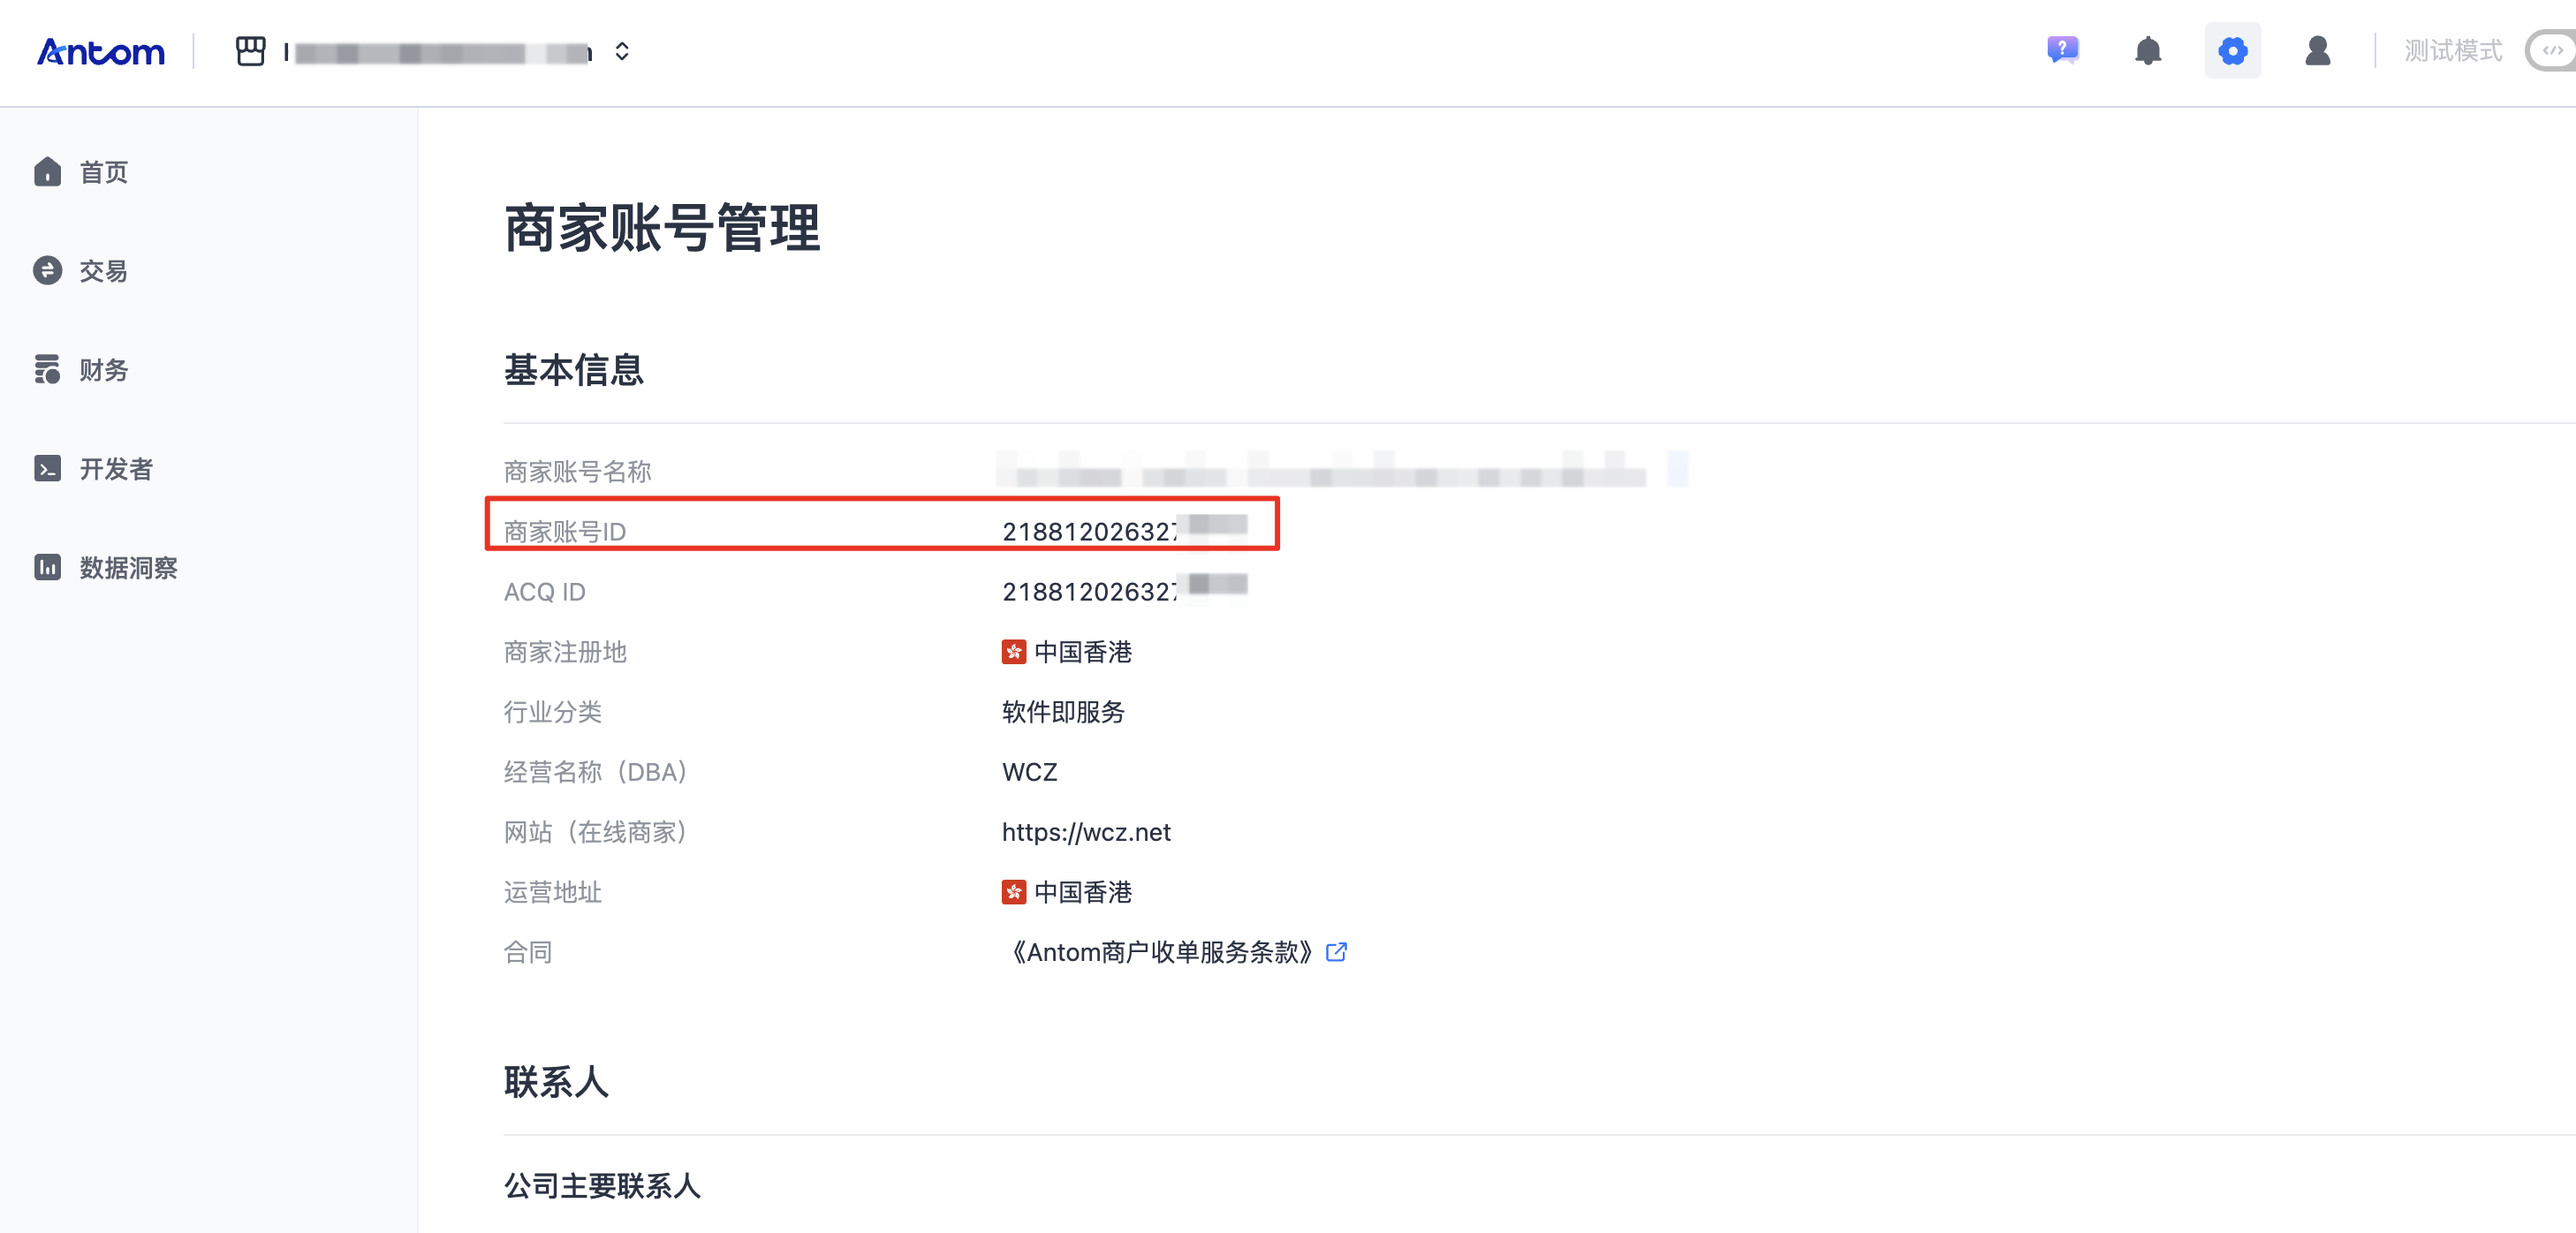Viewport: 2576px width, 1233px height.
Task: Click the Antom logo
Action: point(100,51)
